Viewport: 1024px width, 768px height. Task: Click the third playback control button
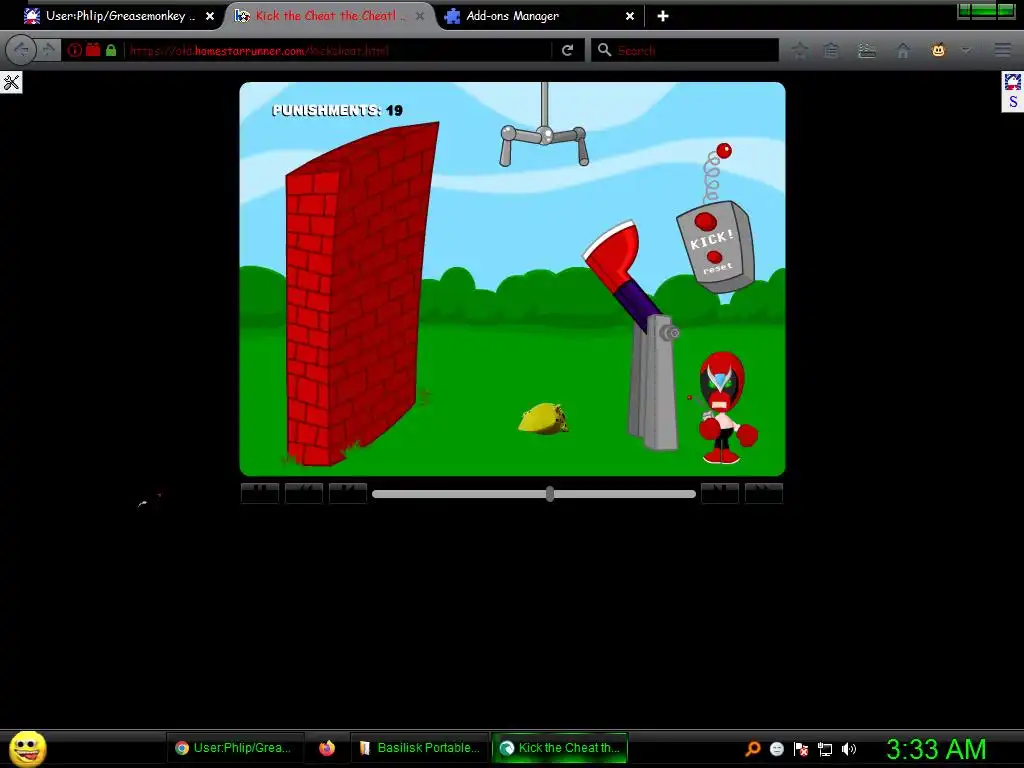(x=347, y=493)
